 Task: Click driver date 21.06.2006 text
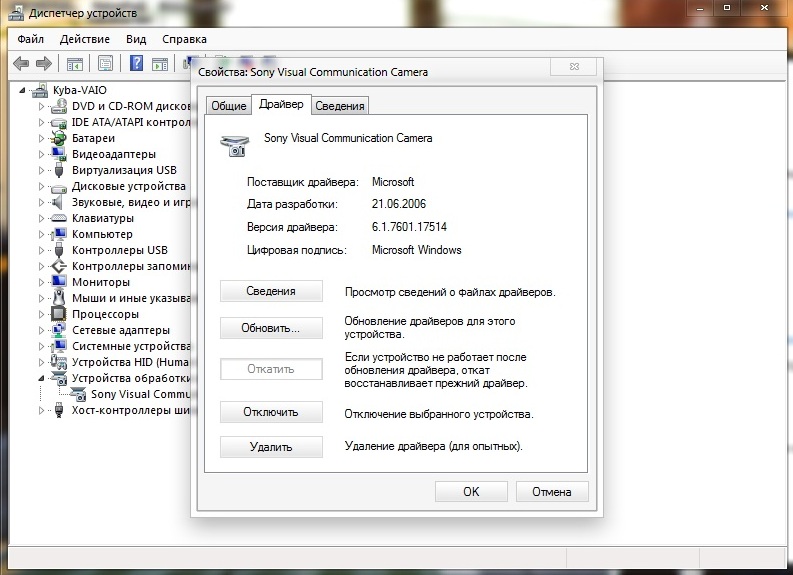(399, 204)
